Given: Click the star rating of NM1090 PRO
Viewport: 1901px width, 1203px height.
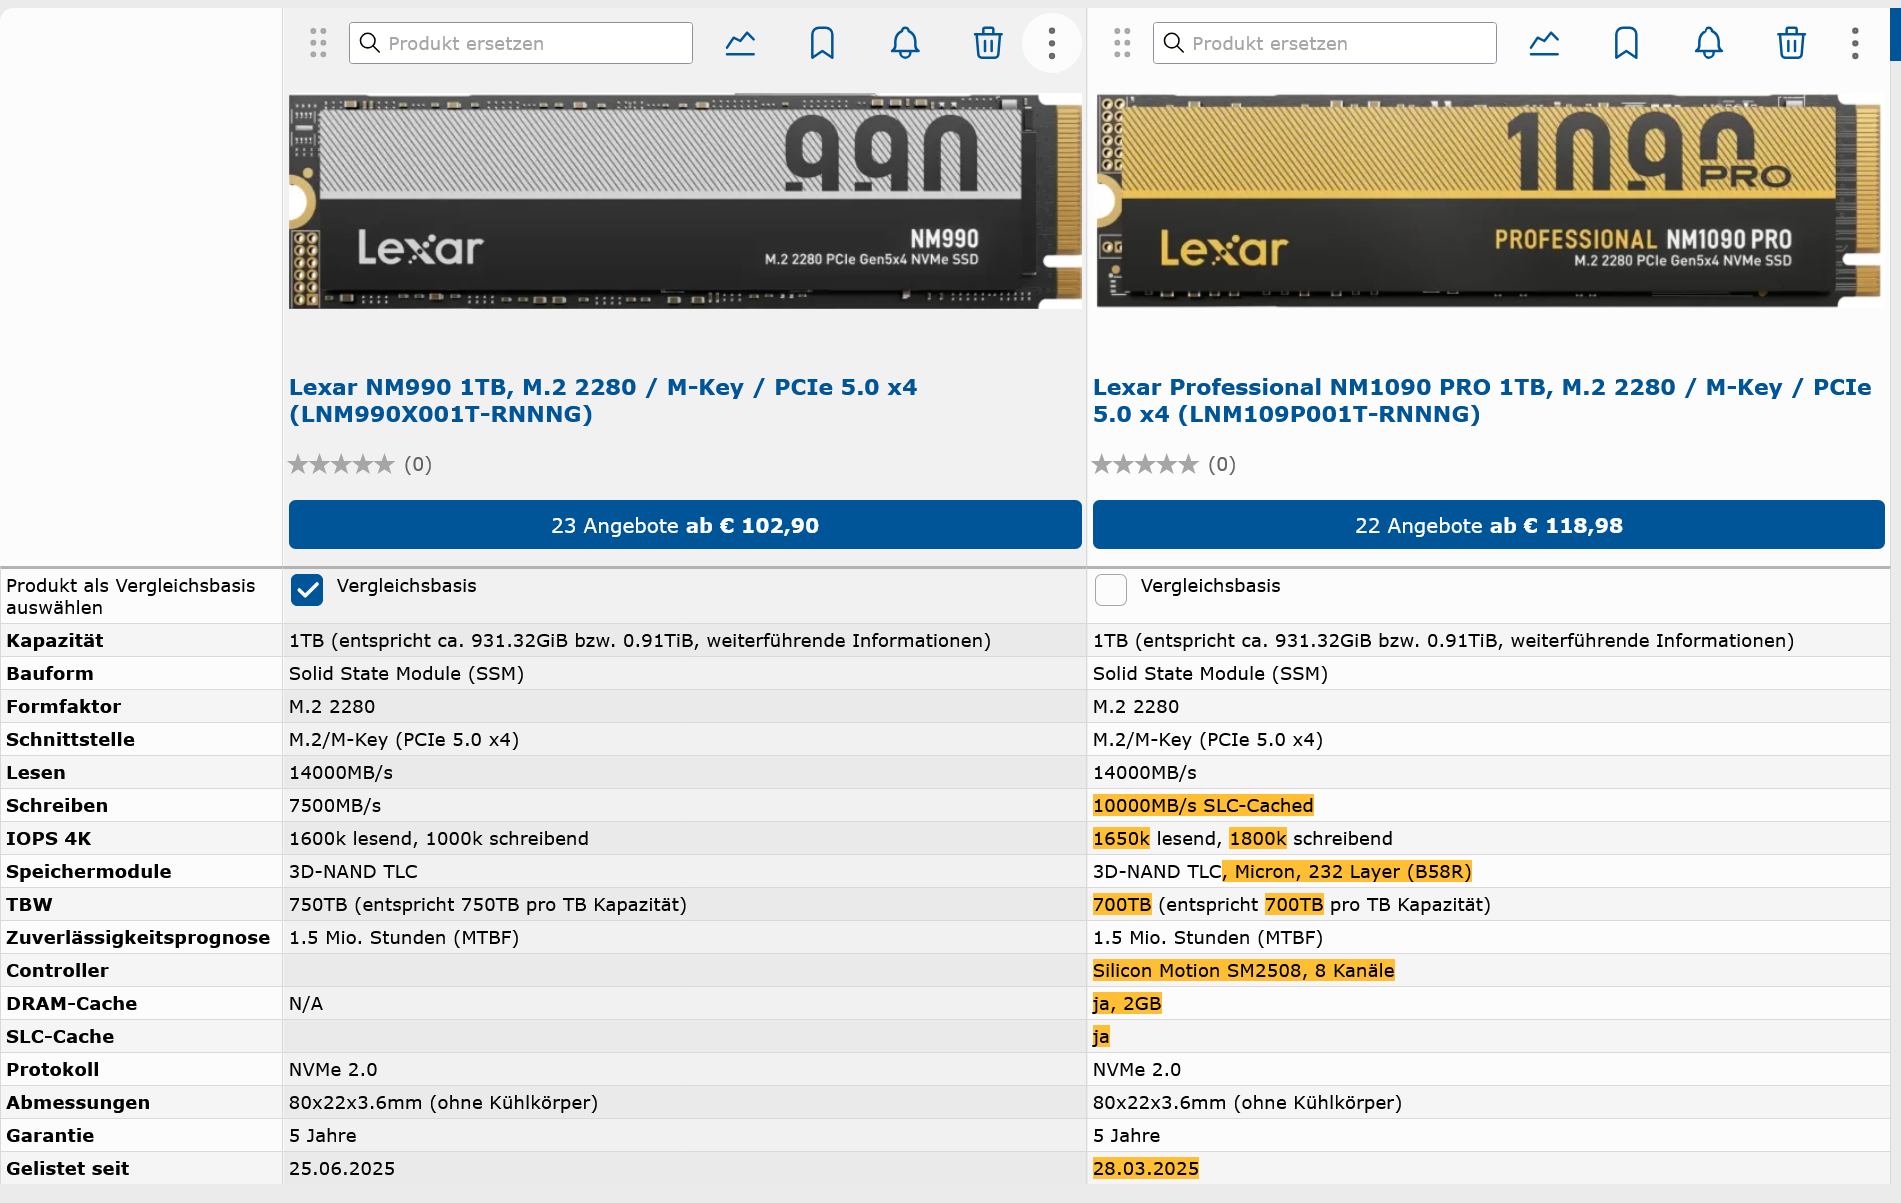Looking at the screenshot, I should (1145, 464).
